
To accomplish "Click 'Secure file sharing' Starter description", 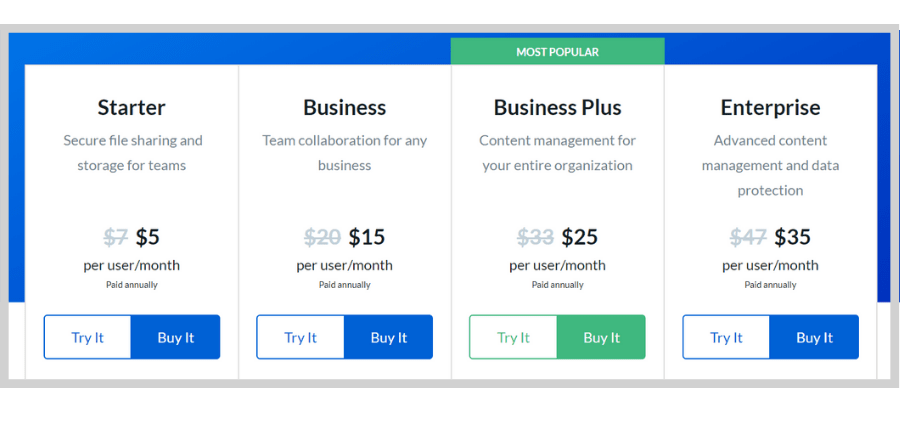I will point(133,153).
